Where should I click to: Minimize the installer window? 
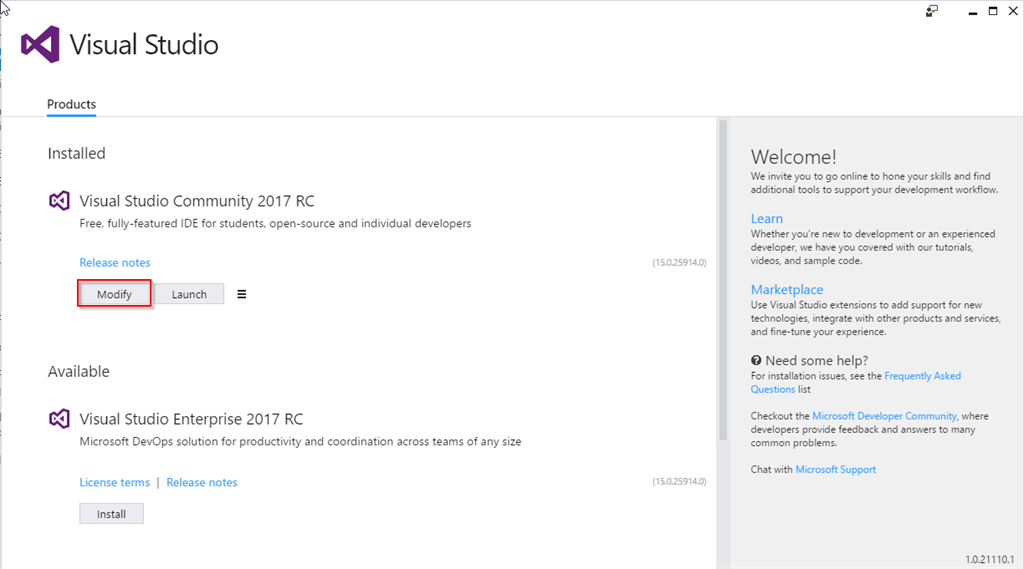[972, 11]
